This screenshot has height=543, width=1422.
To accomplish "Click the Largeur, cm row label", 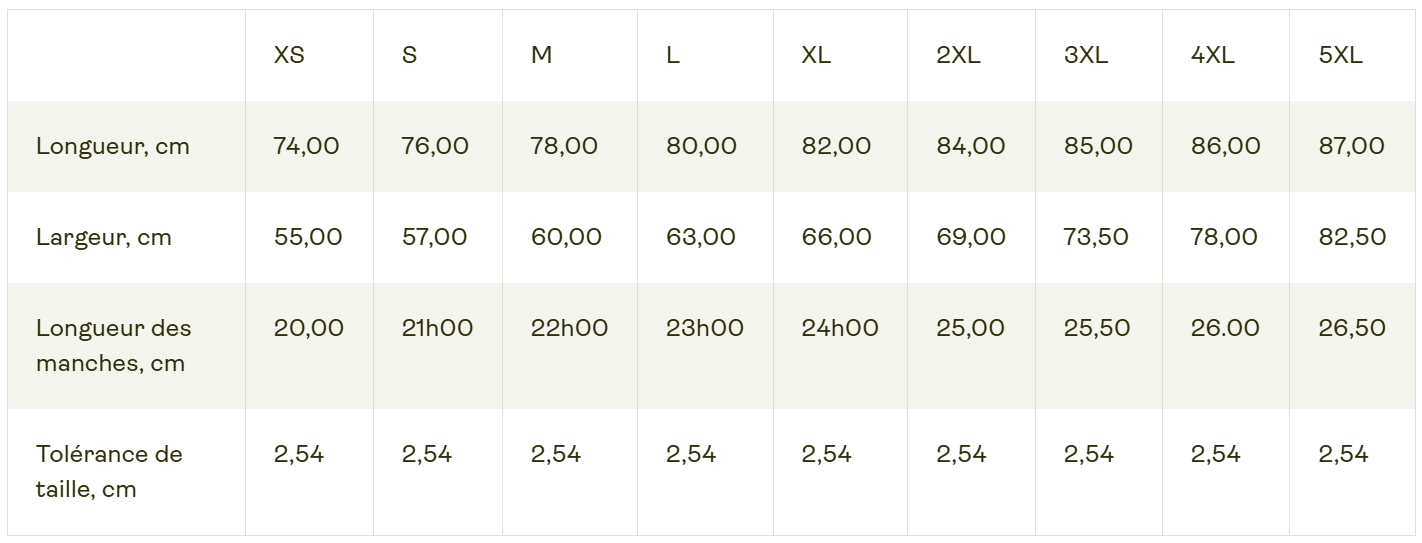I will click(x=103, y=238).
